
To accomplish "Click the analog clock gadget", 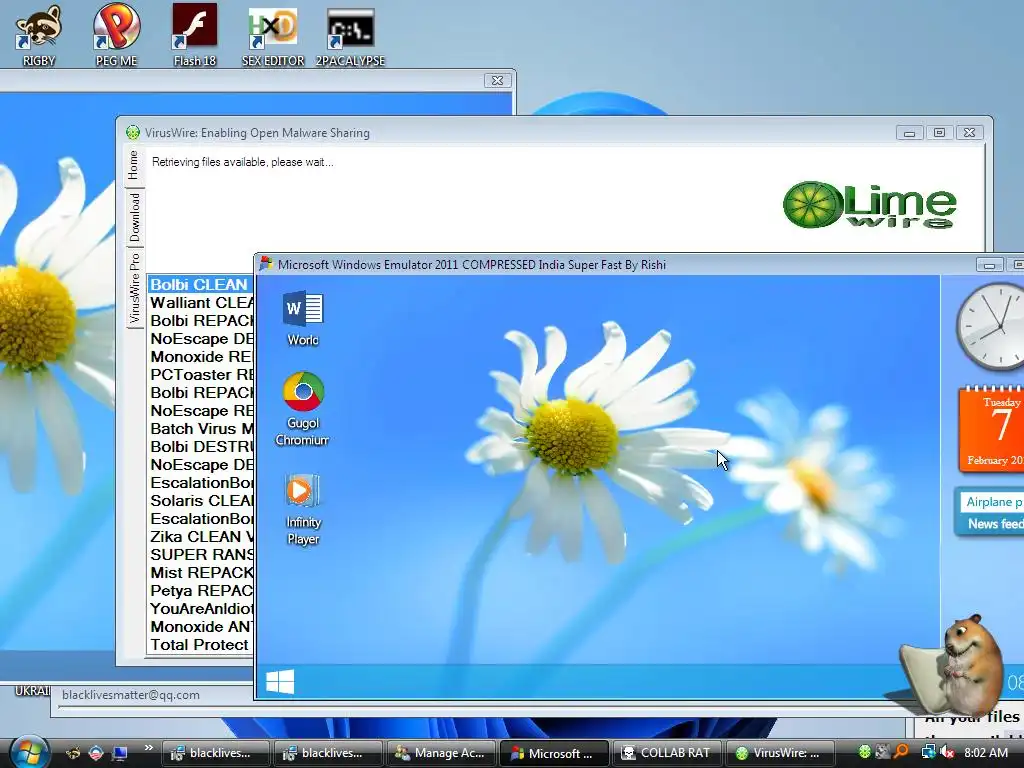I will pos(991,326).
